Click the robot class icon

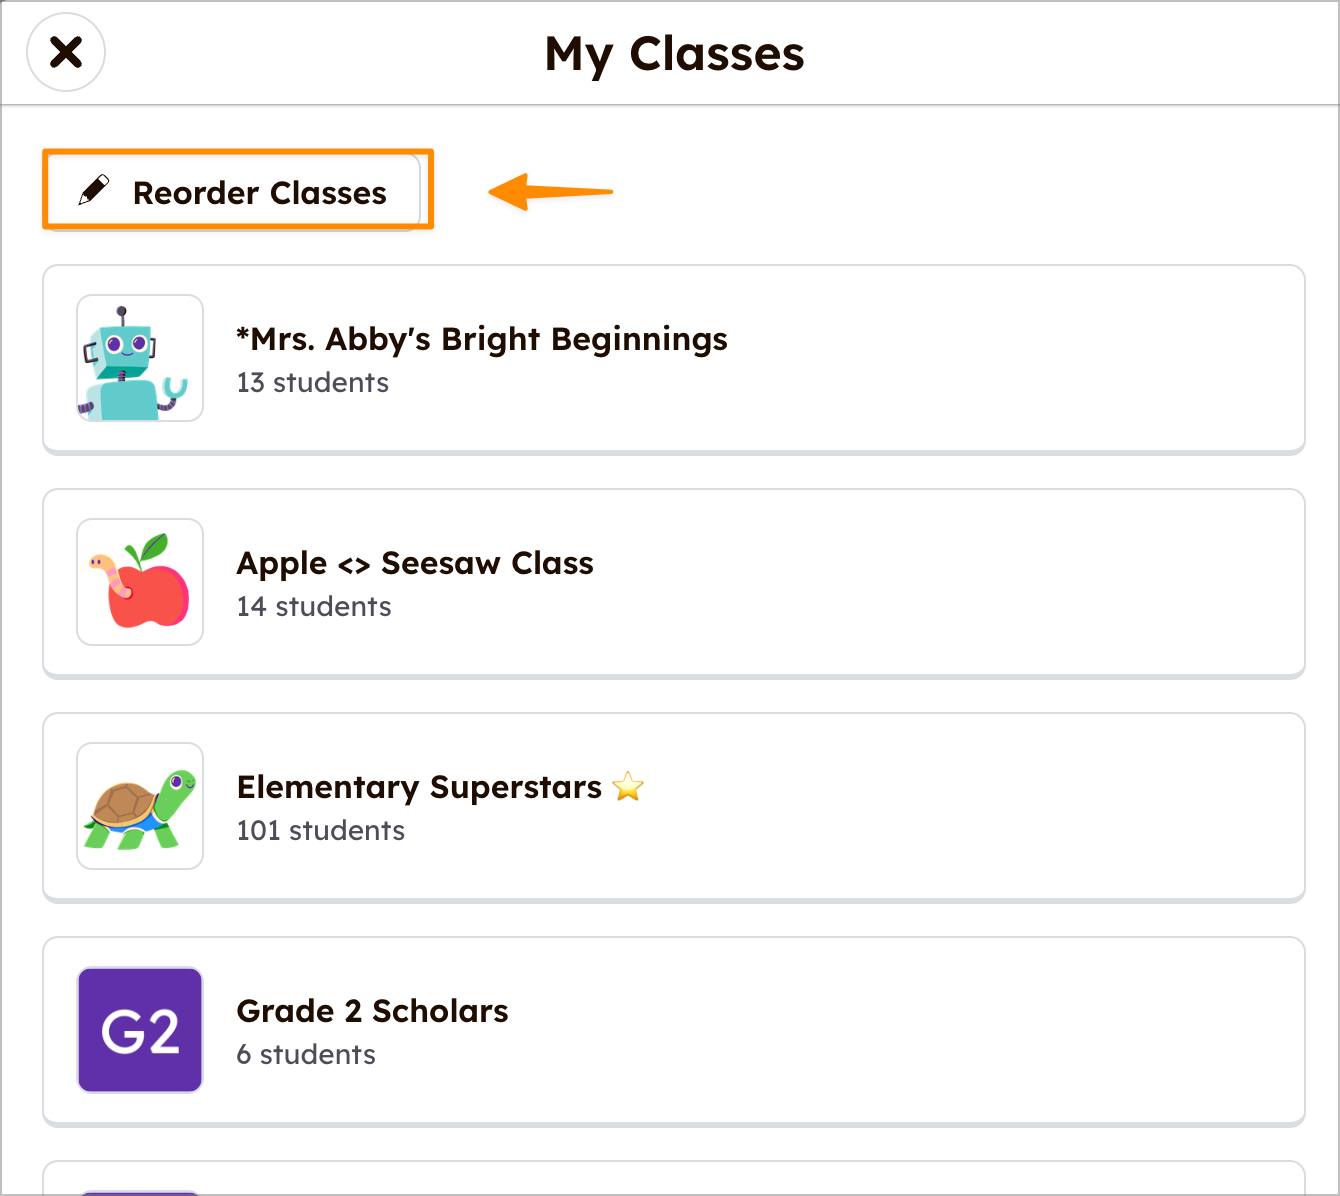[140, 358]
